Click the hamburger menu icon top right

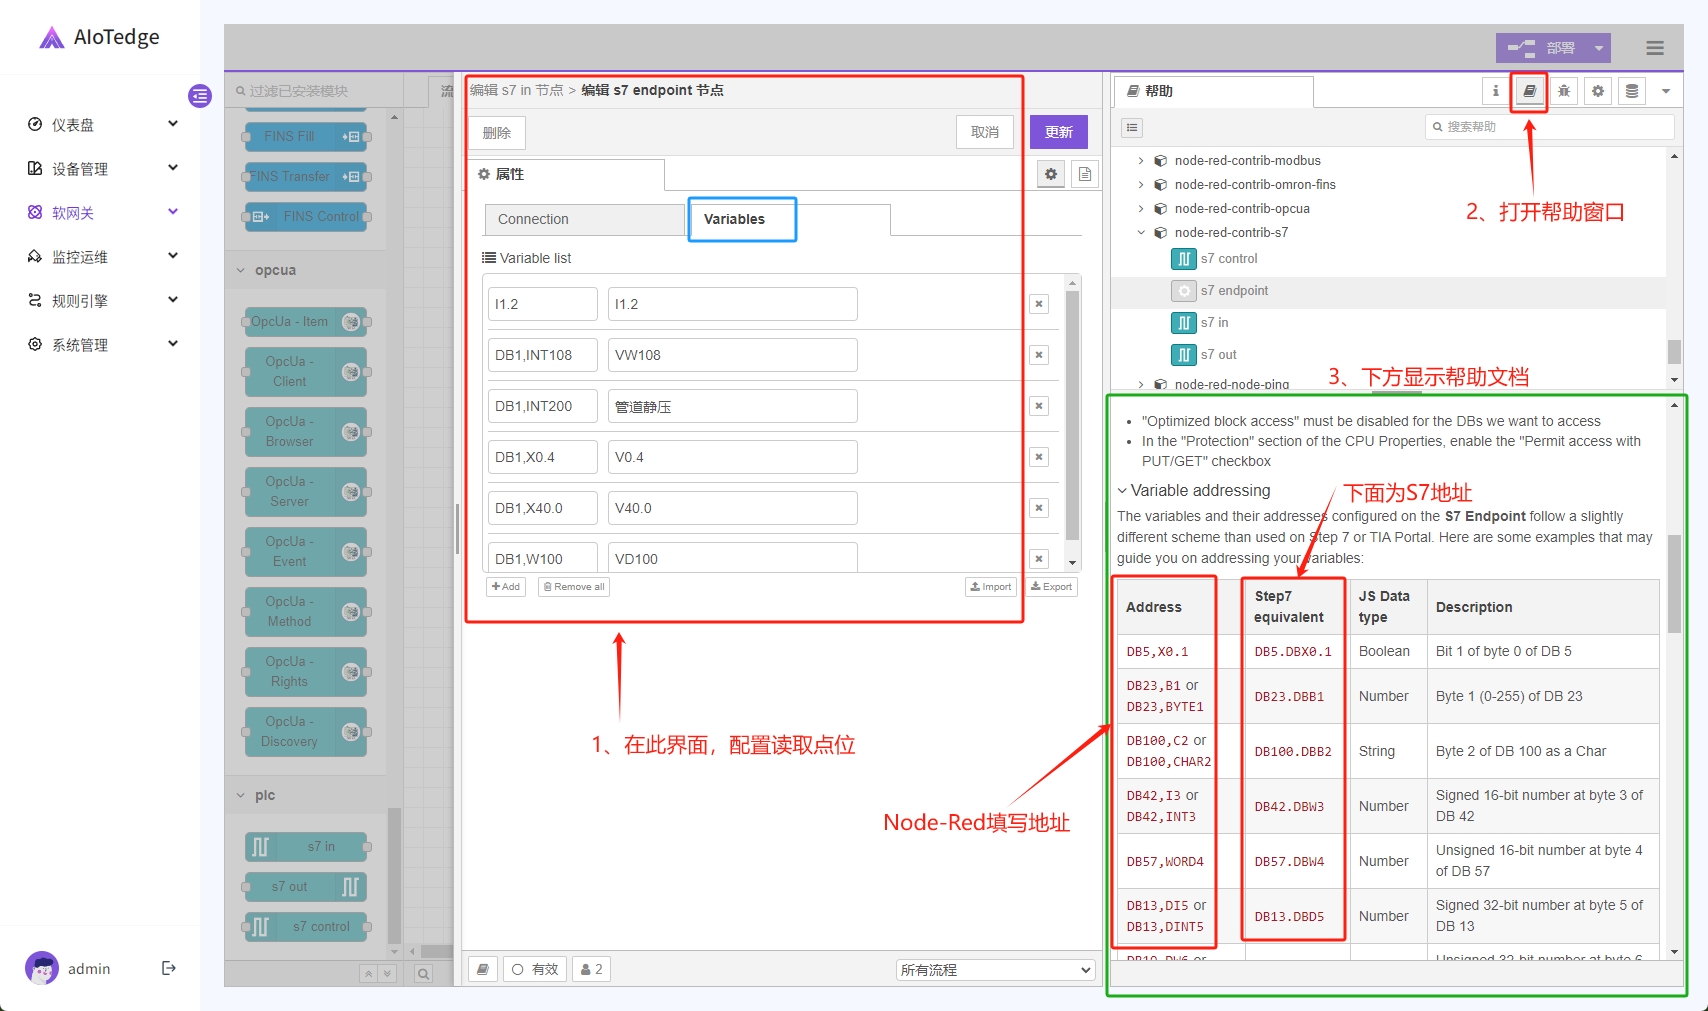pyautogui.click(x=1655, y=48)
